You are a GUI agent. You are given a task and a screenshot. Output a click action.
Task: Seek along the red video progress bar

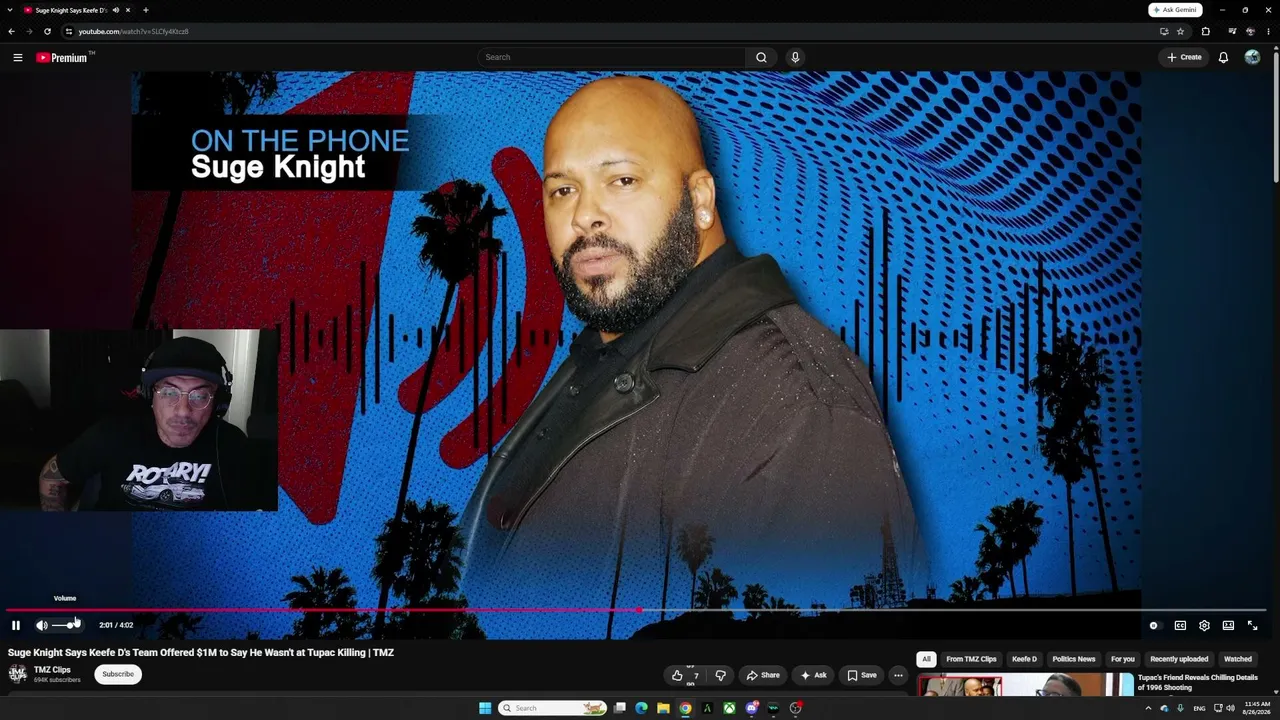click(636, 609)
